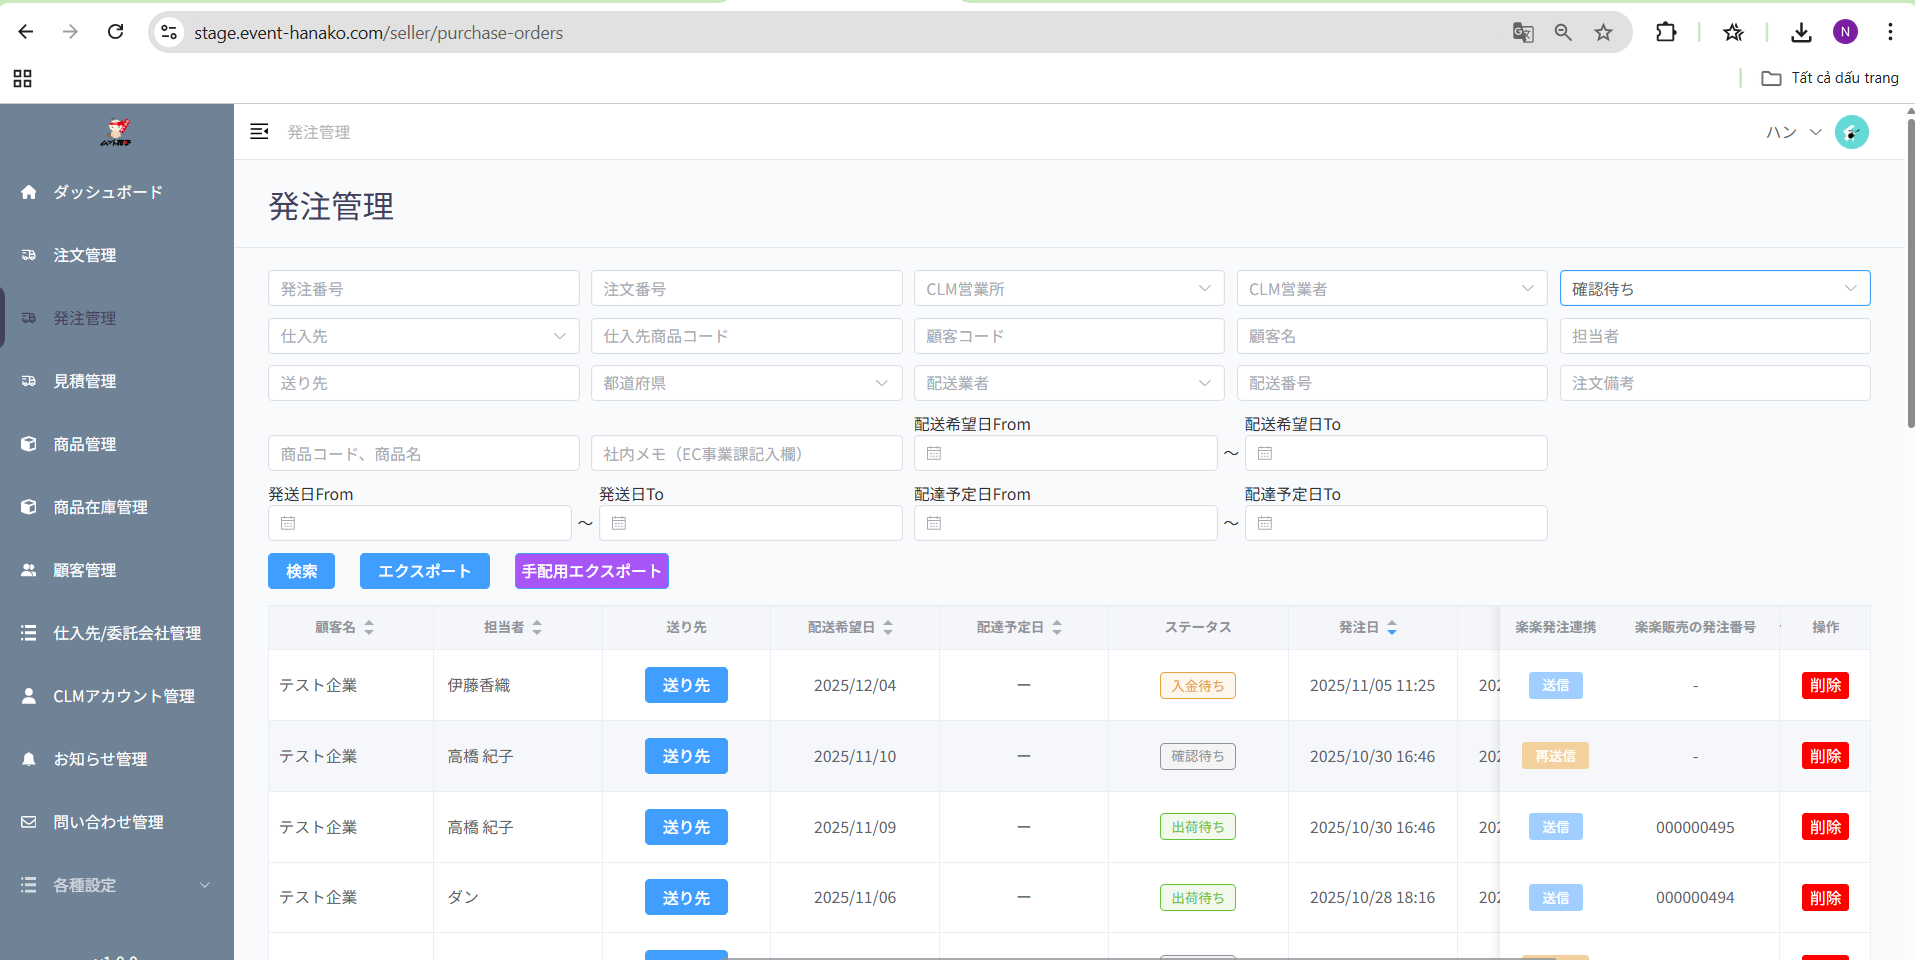The height and width of the screenshot is (960, 1915).
Task: Sort table by 配送希望日 column
Action: (888, 627)
